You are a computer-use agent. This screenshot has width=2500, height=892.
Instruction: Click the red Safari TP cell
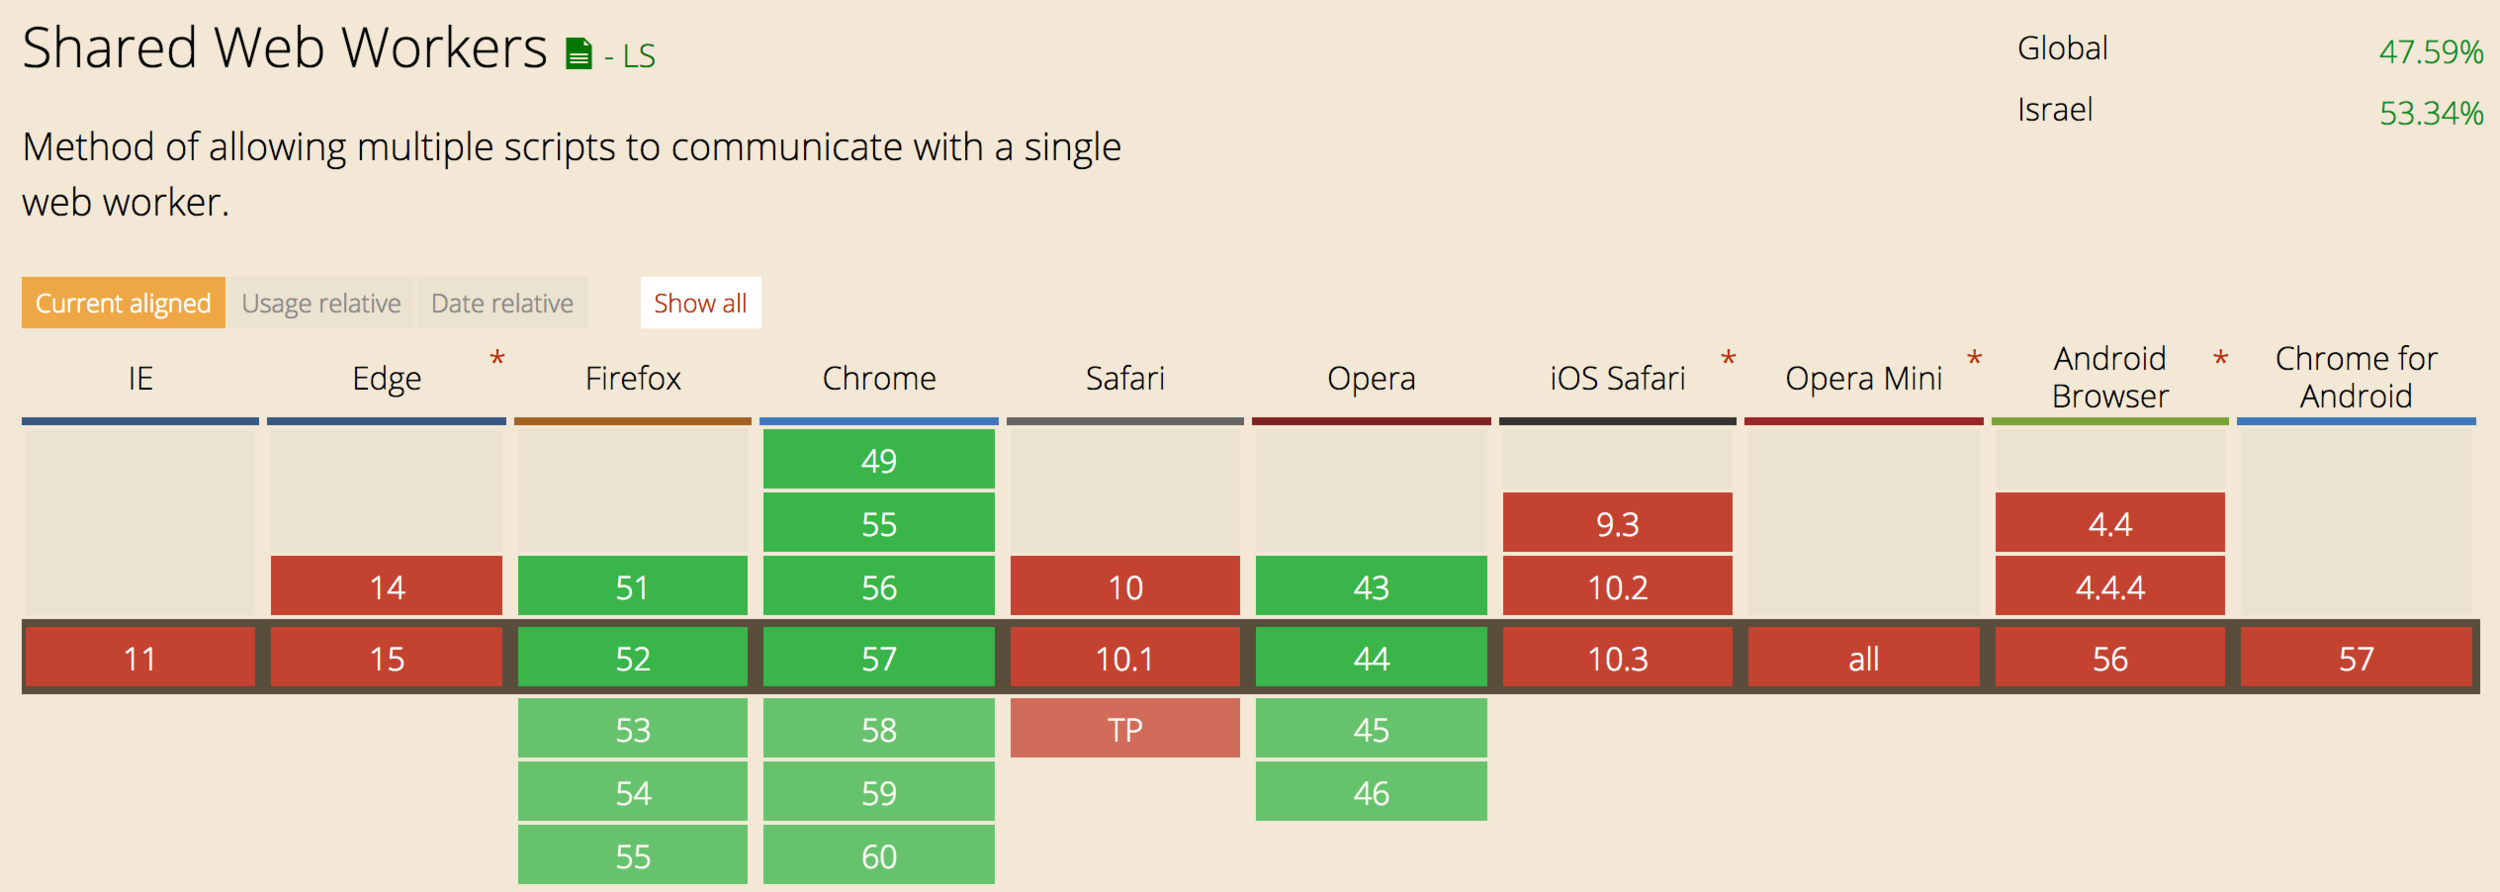coord(1125,729)
